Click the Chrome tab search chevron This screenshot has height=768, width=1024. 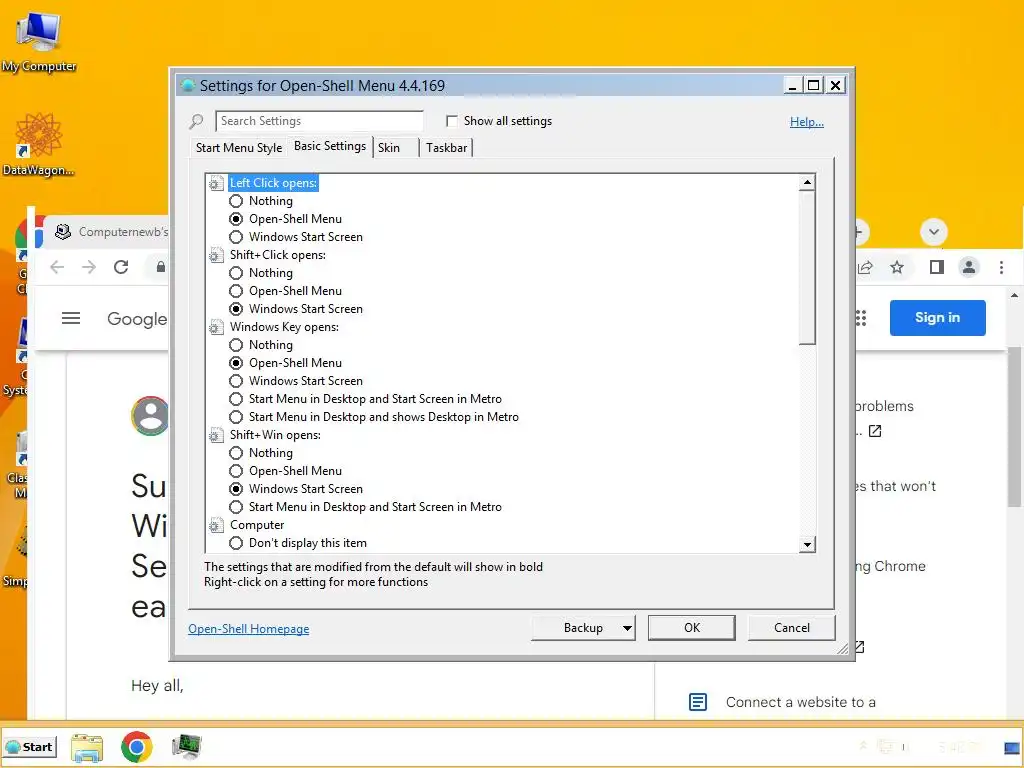coord(934,232)
